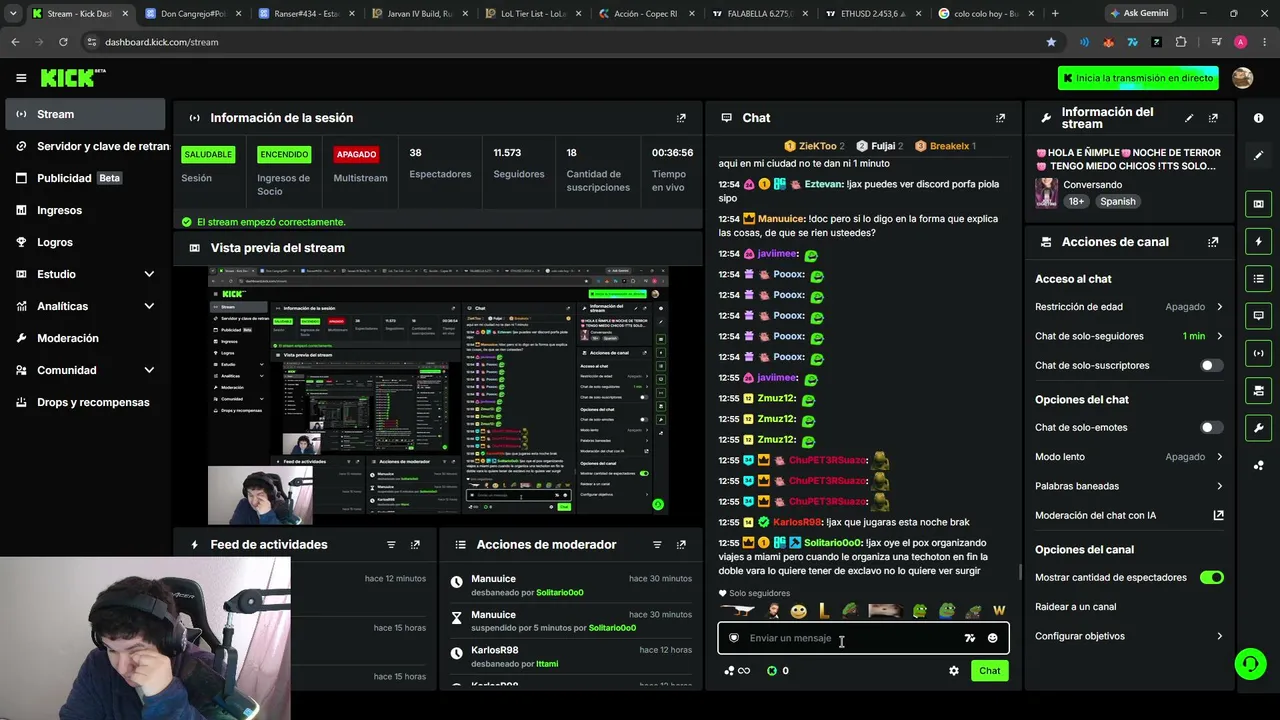Pop out the Acciones de canal panel
The width and height of the screenshot is (1280, 720).
pos(1213,242)
